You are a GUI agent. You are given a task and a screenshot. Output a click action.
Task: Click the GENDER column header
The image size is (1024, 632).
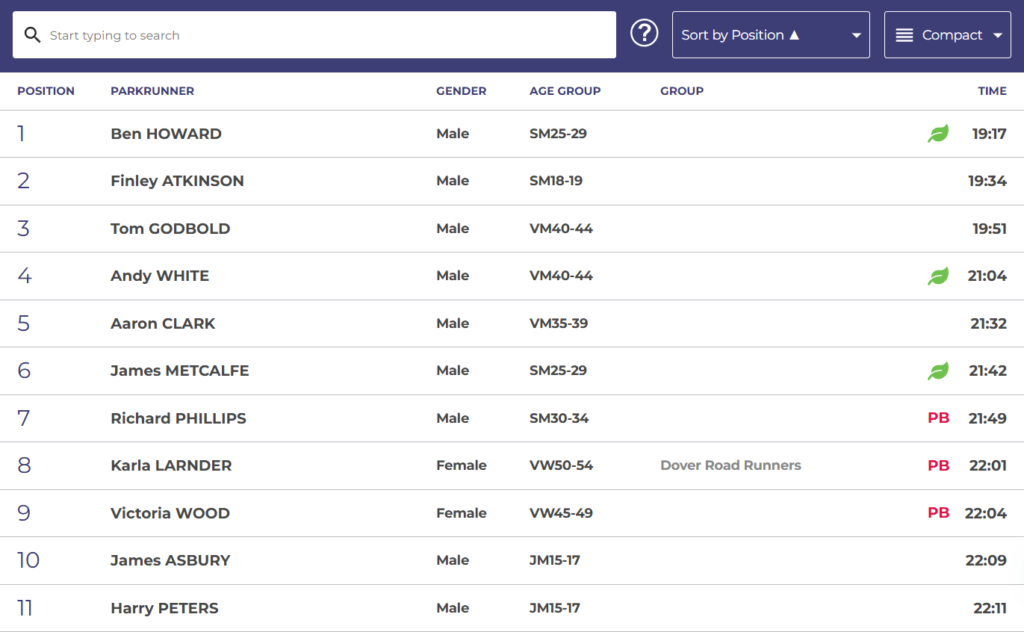[461, 91]
